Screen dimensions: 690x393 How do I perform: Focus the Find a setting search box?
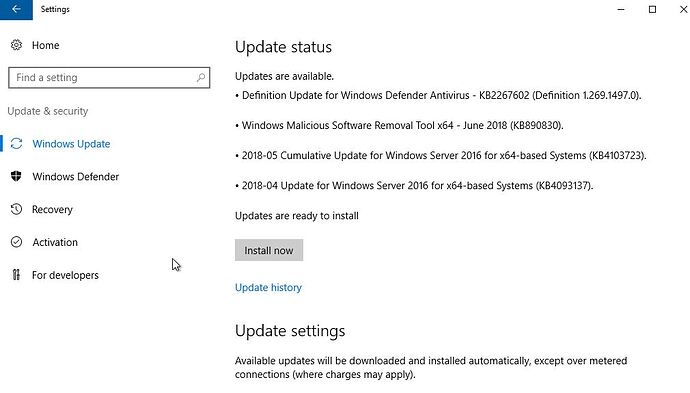click(109, 77)
